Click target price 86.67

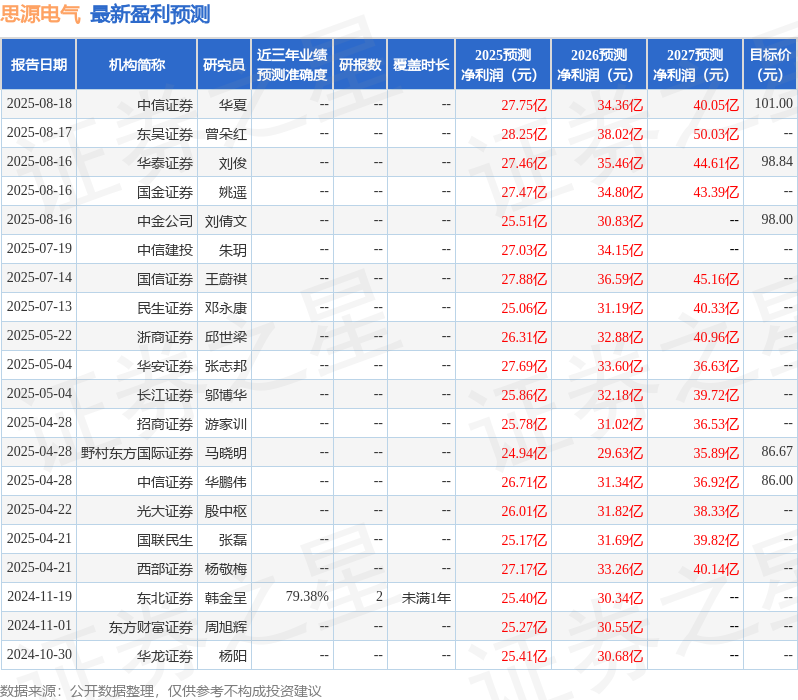point(777,452)
